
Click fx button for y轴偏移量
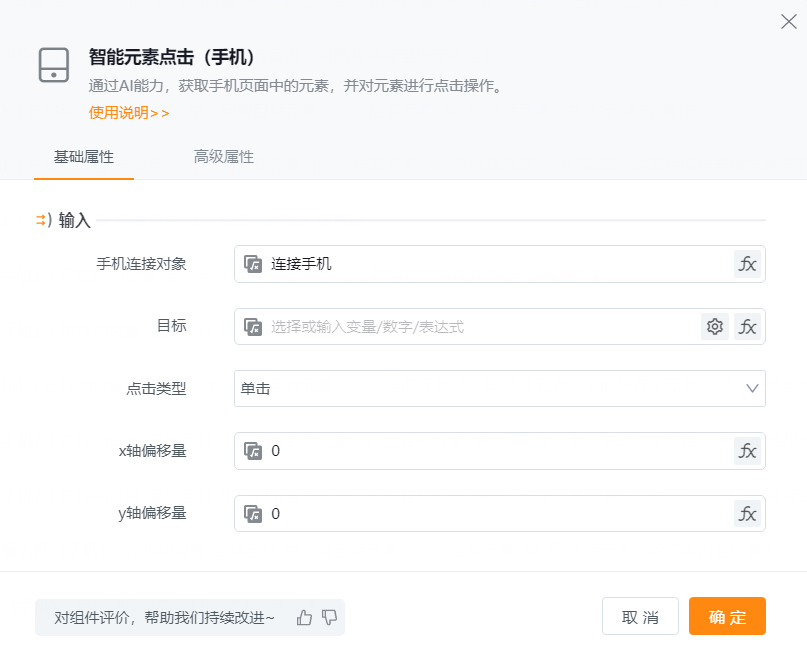(x=747, y=514)
